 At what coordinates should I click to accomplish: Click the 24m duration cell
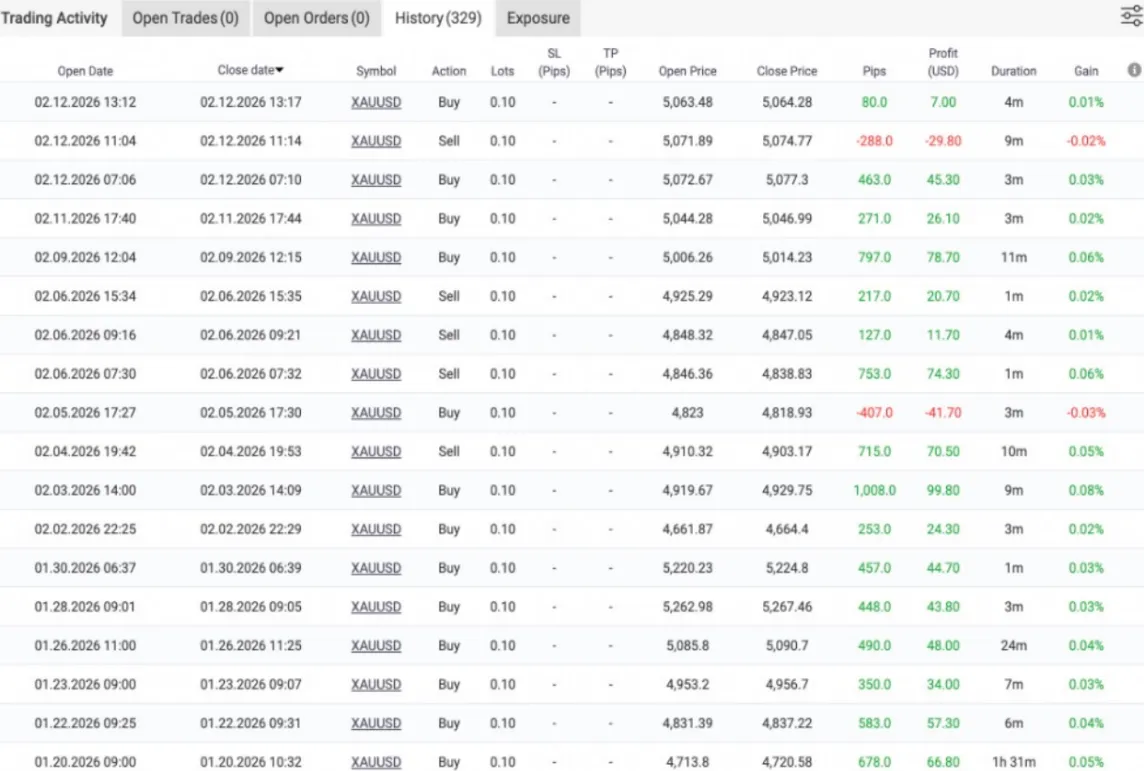(1013, 646)
